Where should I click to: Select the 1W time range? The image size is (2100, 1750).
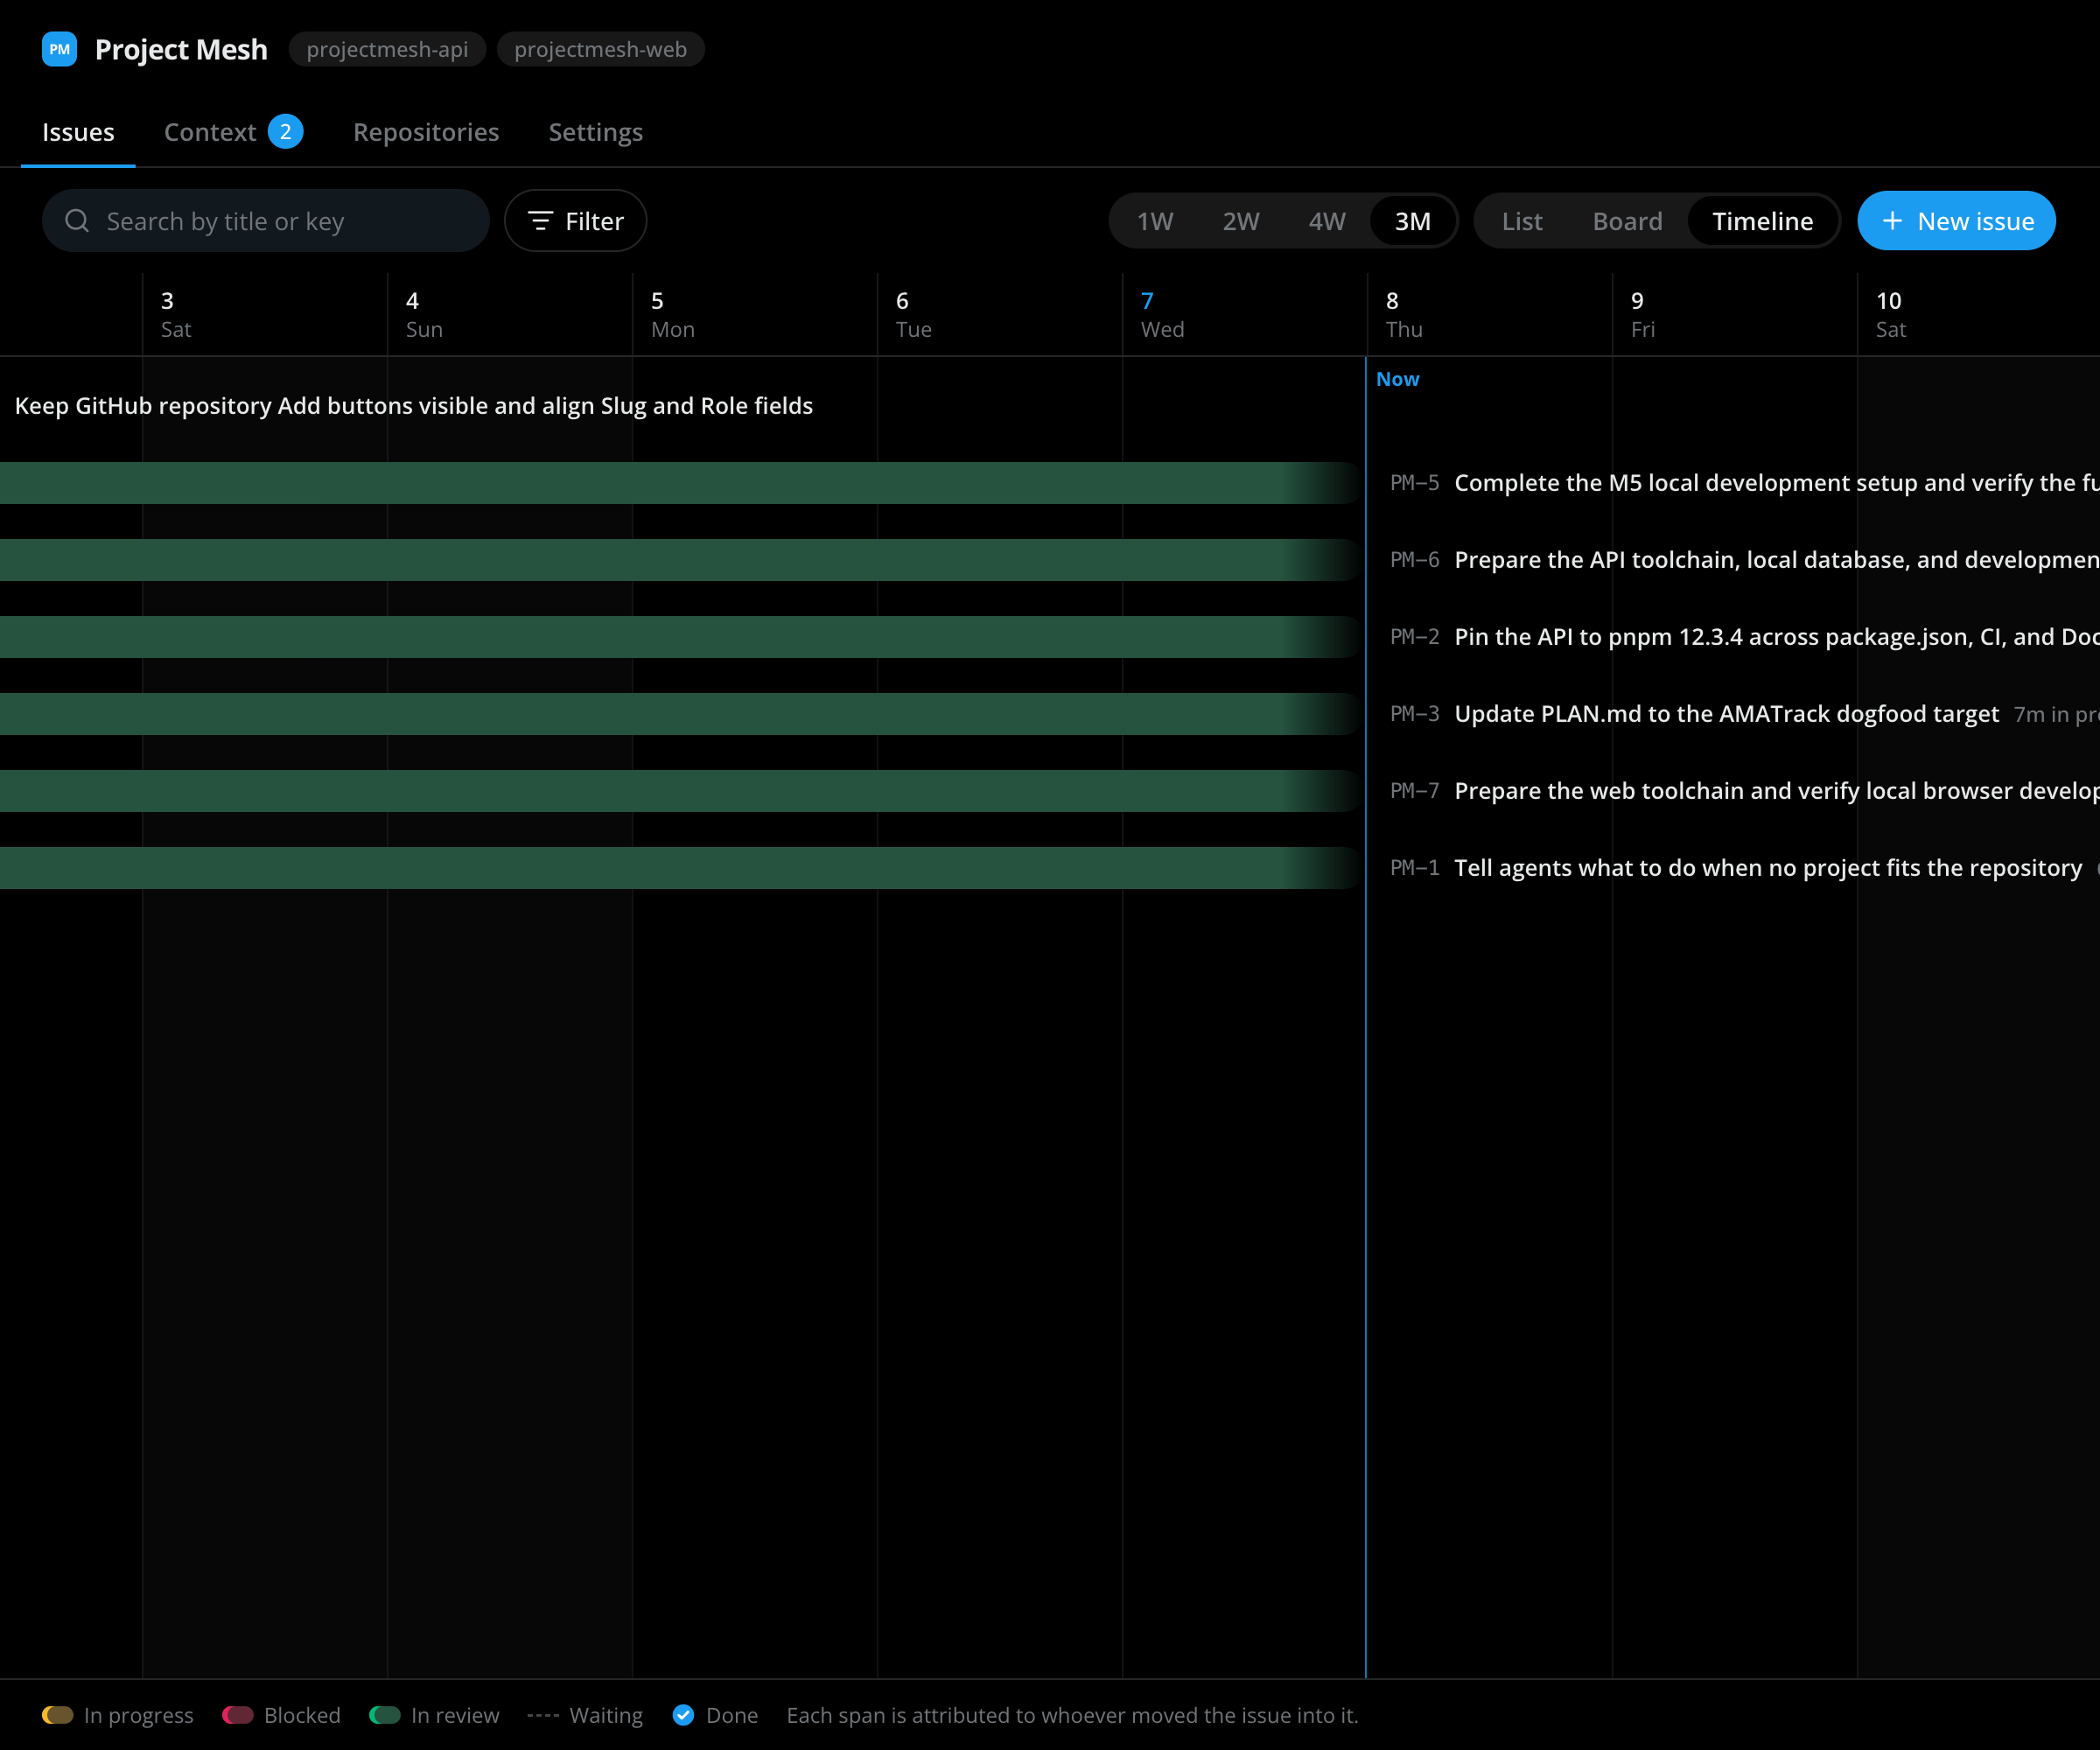click(1155, 221)
